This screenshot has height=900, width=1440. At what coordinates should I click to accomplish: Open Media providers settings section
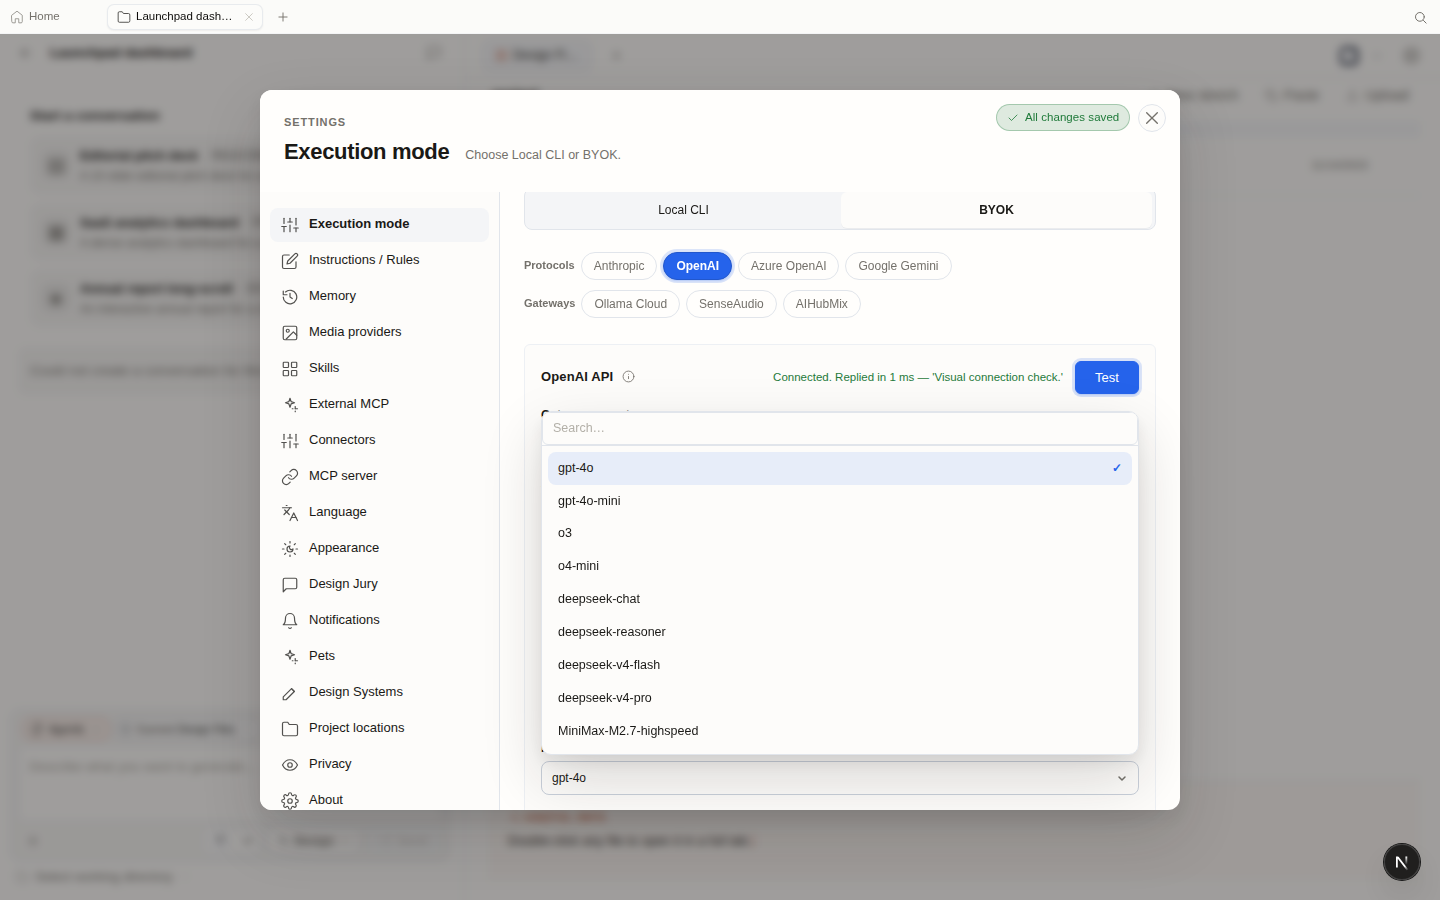(x=379, y=332)
